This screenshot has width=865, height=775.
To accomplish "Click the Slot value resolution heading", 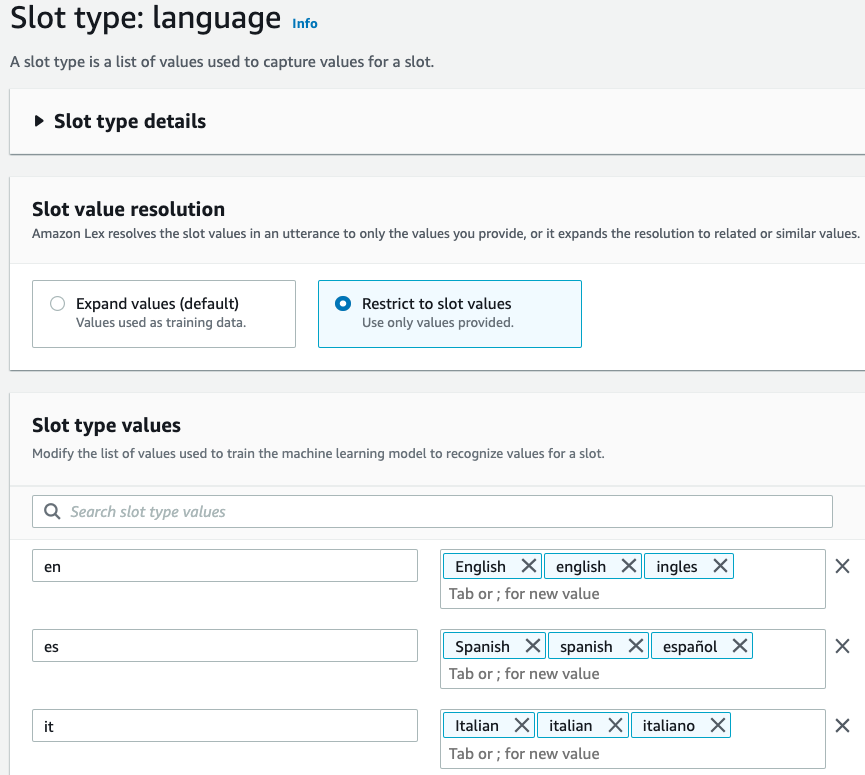I will 129,209.
